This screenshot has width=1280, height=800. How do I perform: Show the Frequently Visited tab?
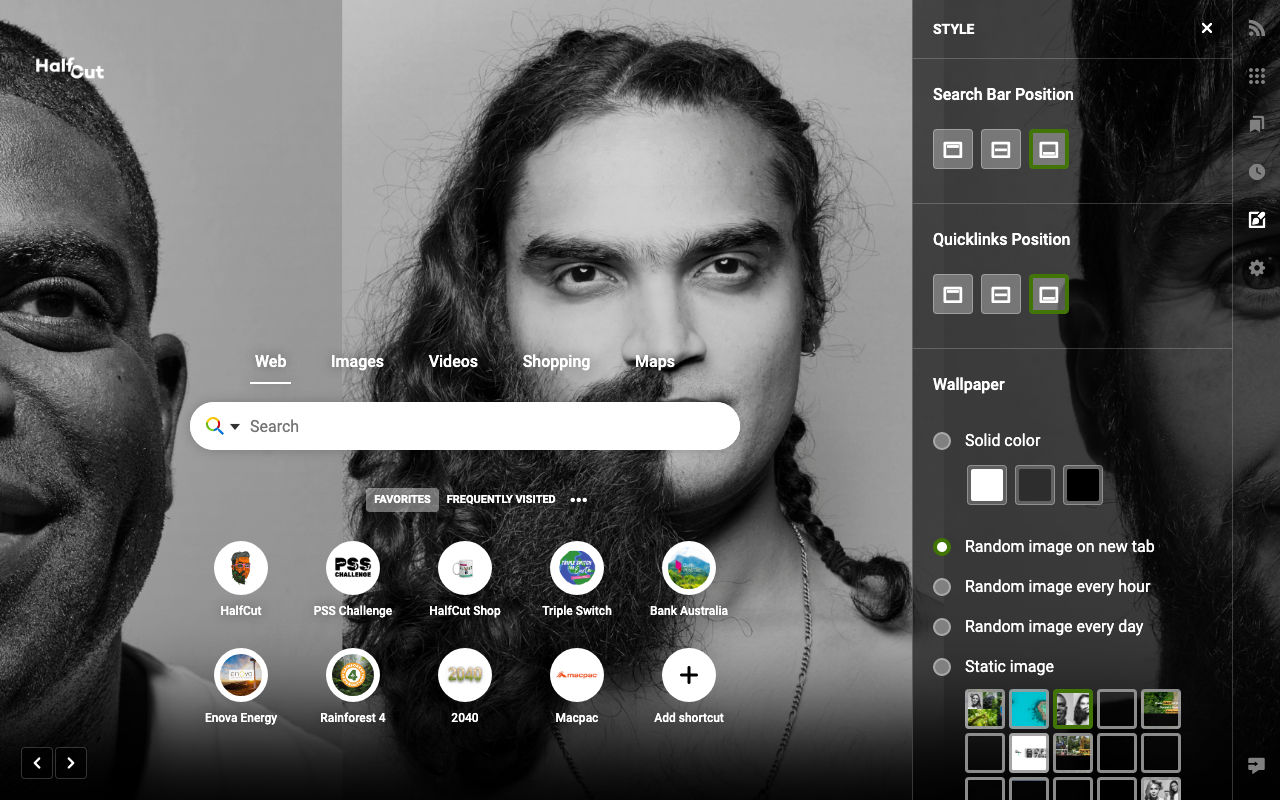[x=501, y=499]
